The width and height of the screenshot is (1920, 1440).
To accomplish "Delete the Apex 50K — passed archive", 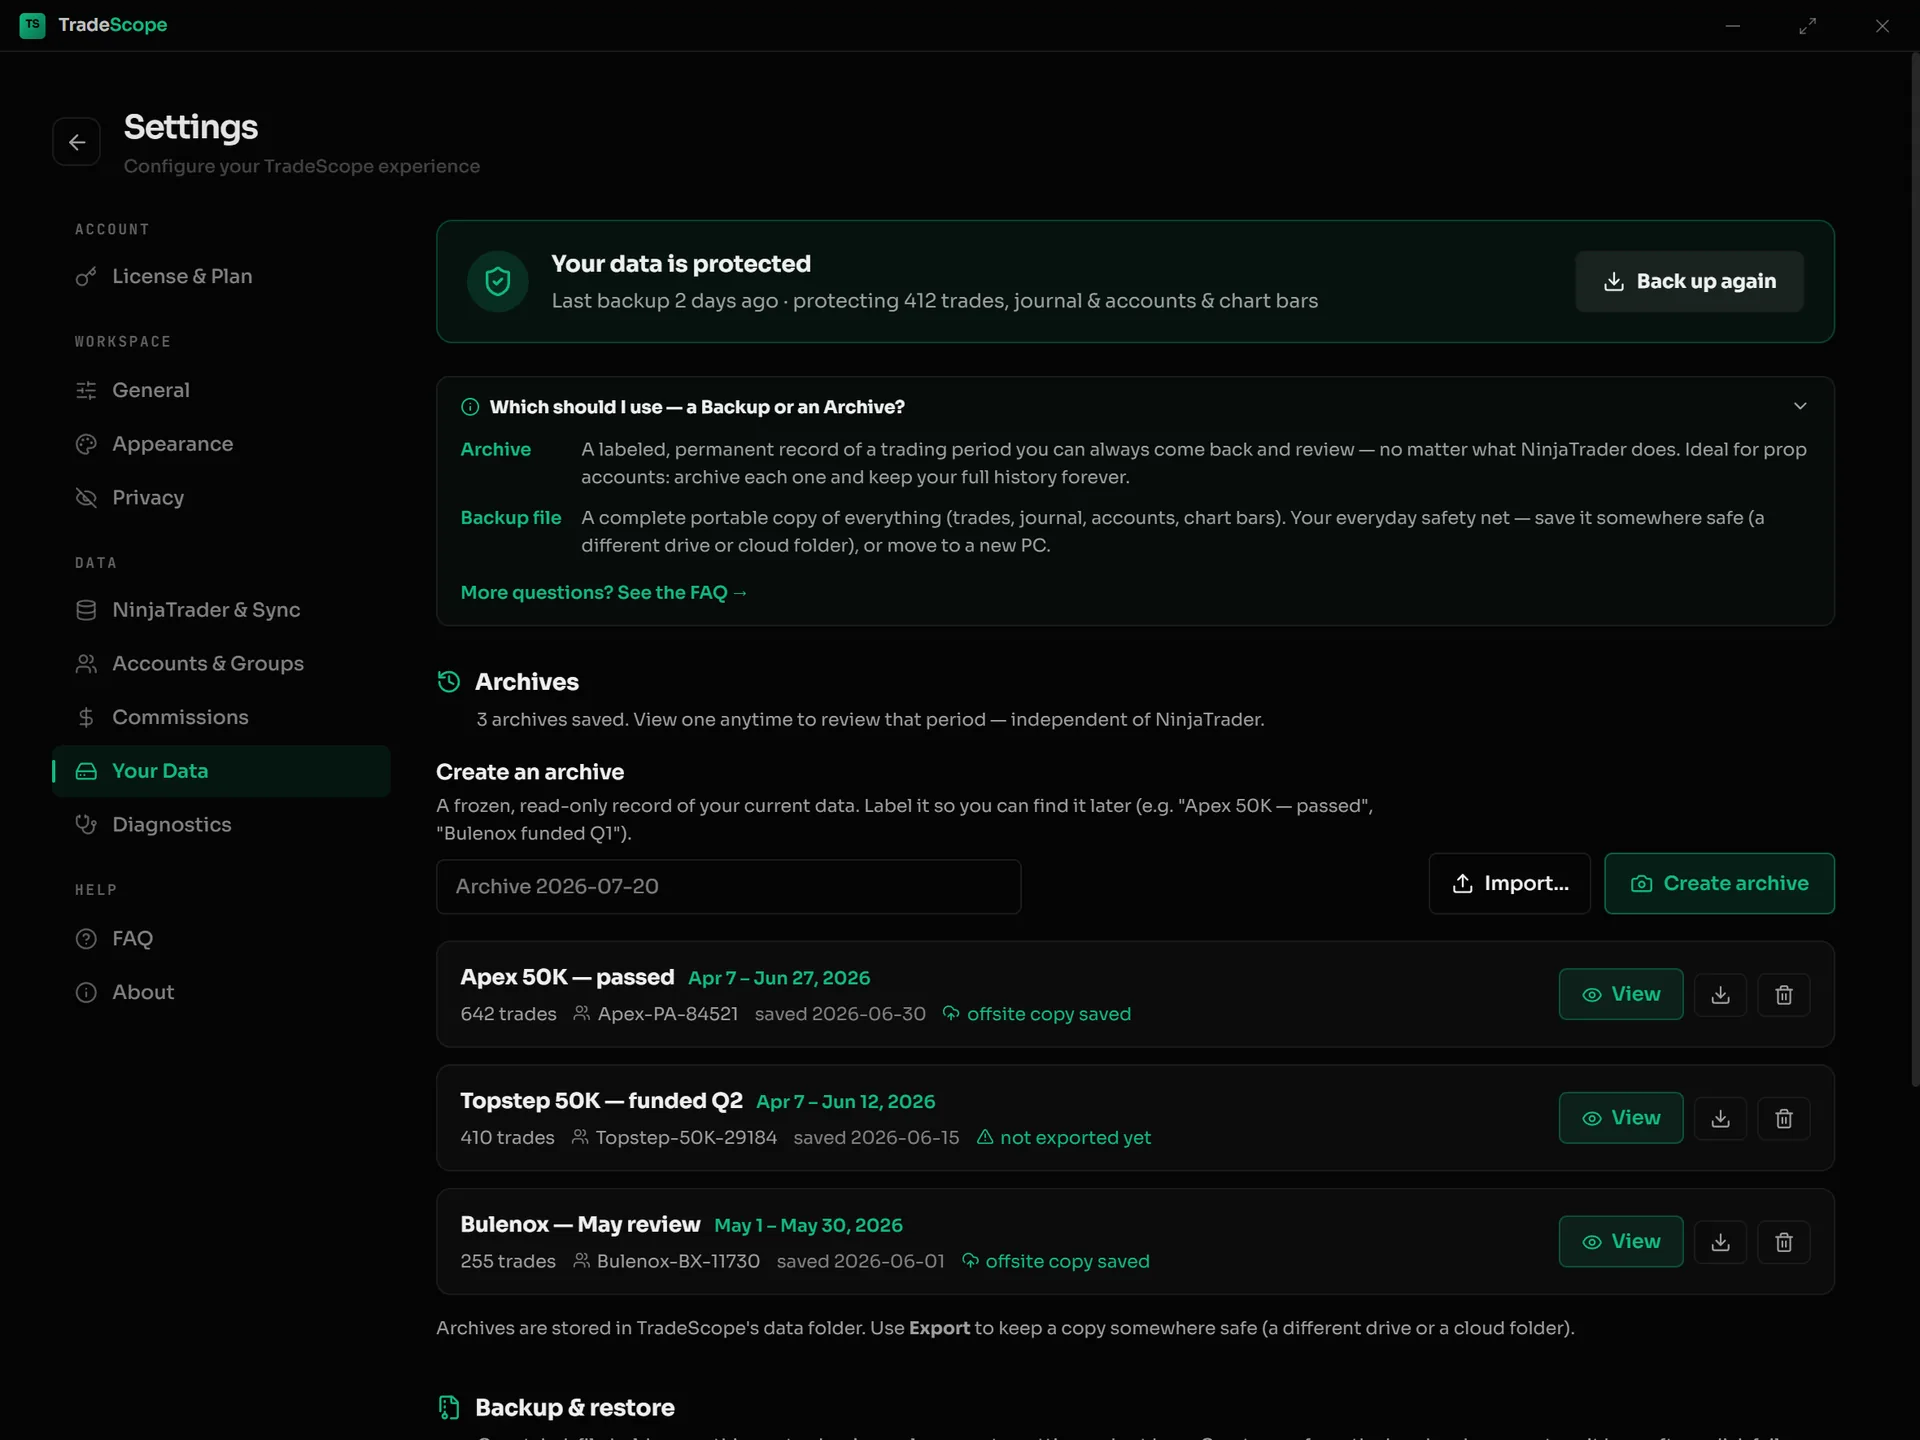I will [1784, 995].
